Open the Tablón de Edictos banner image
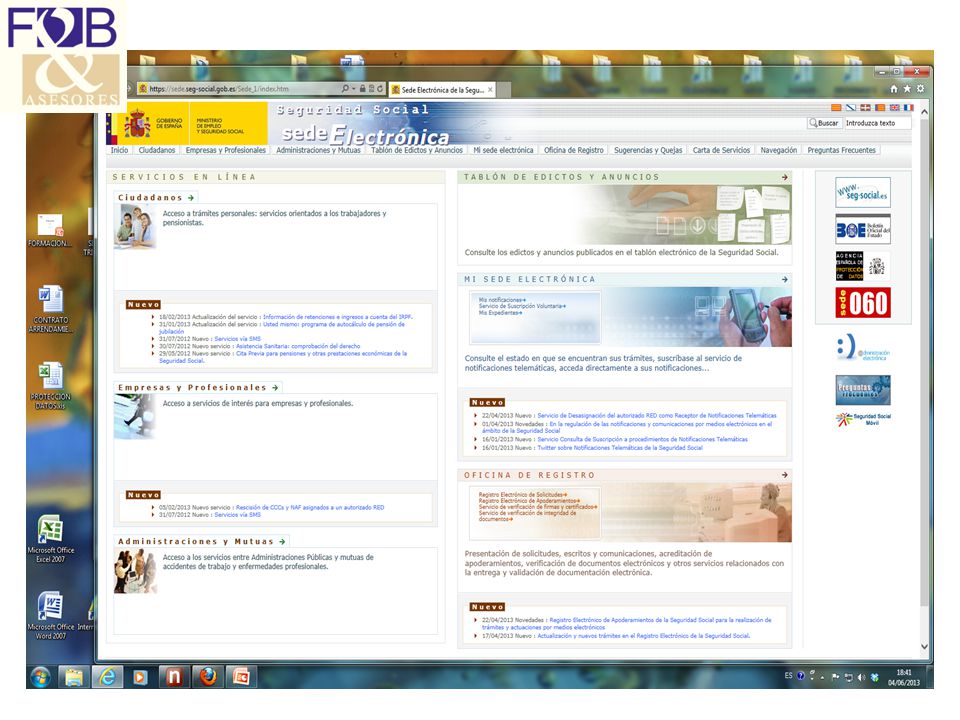 (x=625, y=214)
